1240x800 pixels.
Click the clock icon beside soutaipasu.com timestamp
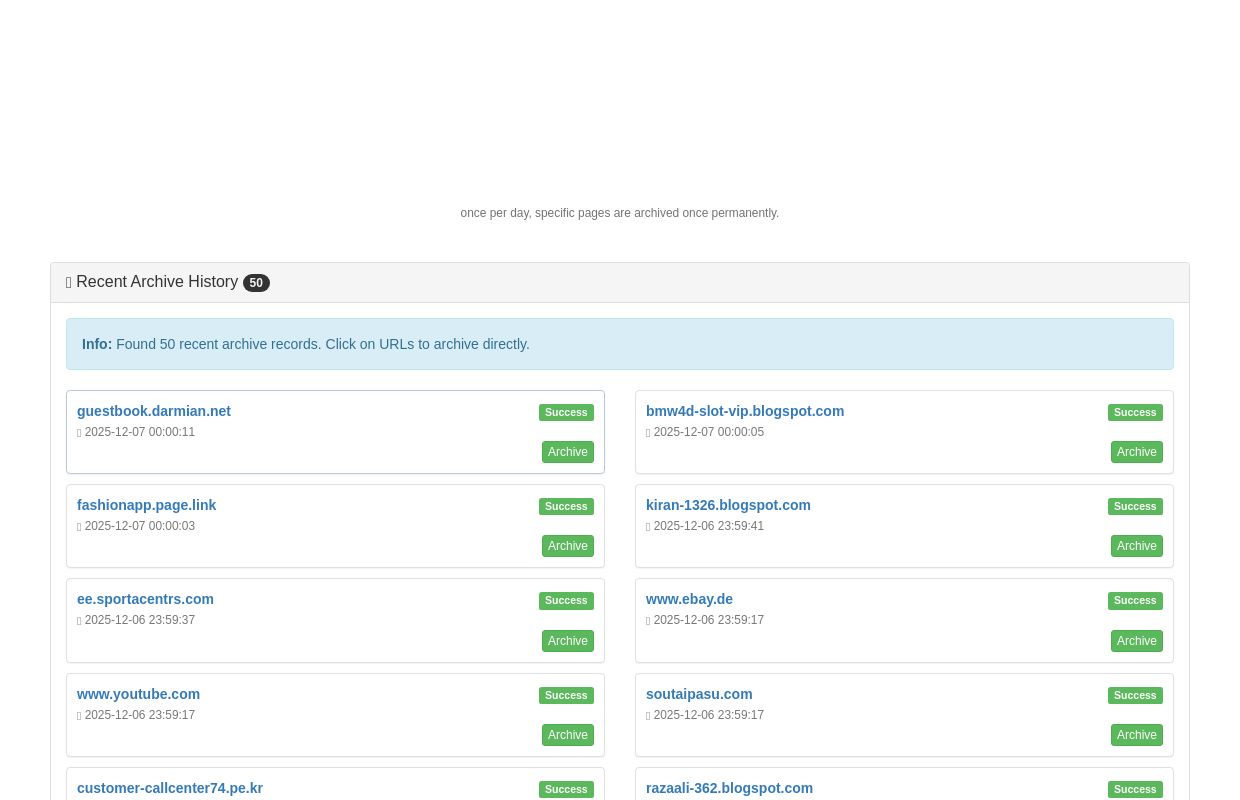(x=649, y=715)
